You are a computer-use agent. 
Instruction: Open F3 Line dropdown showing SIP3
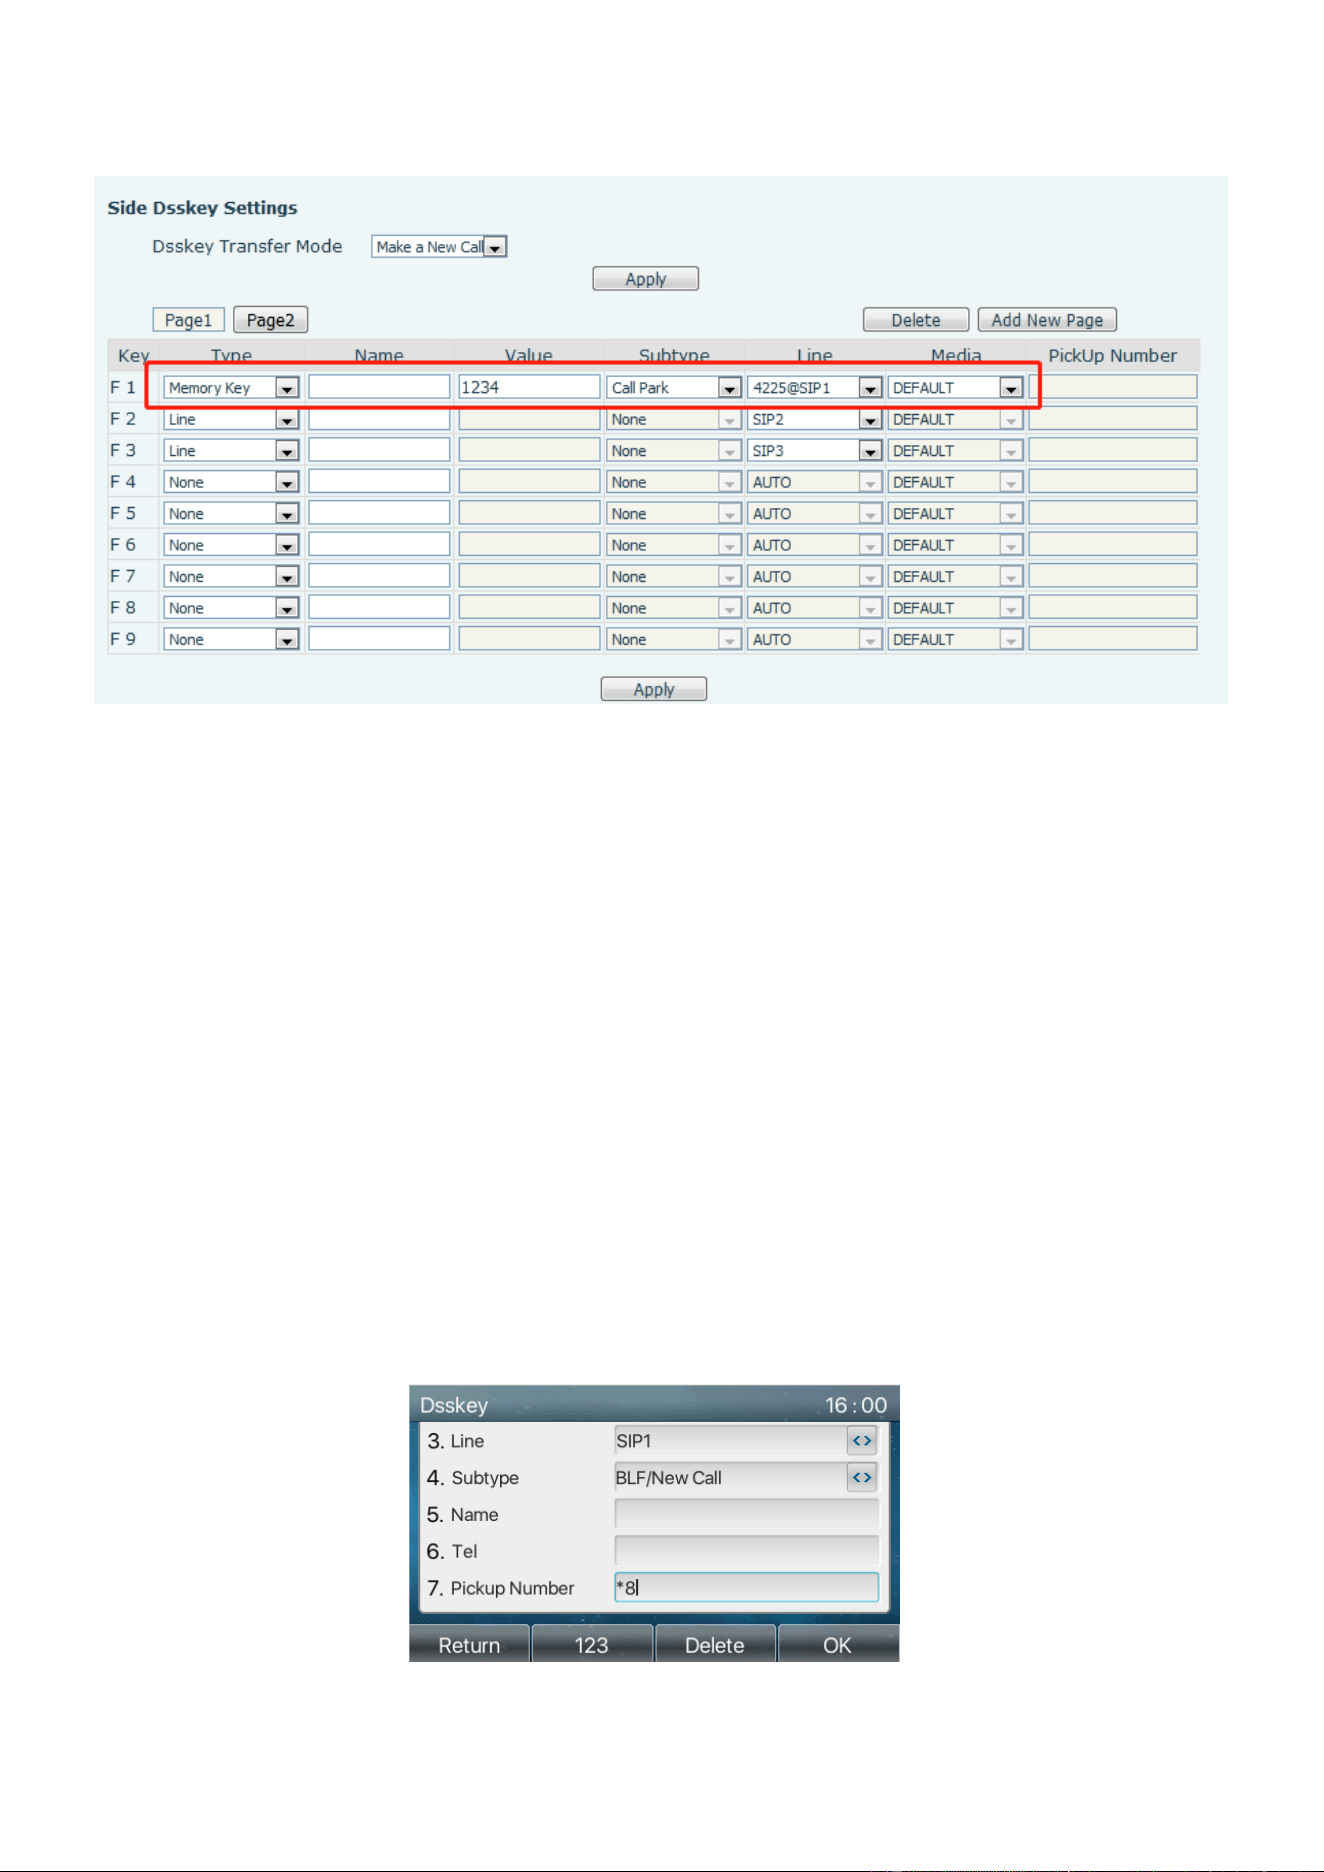click(815, 451)
